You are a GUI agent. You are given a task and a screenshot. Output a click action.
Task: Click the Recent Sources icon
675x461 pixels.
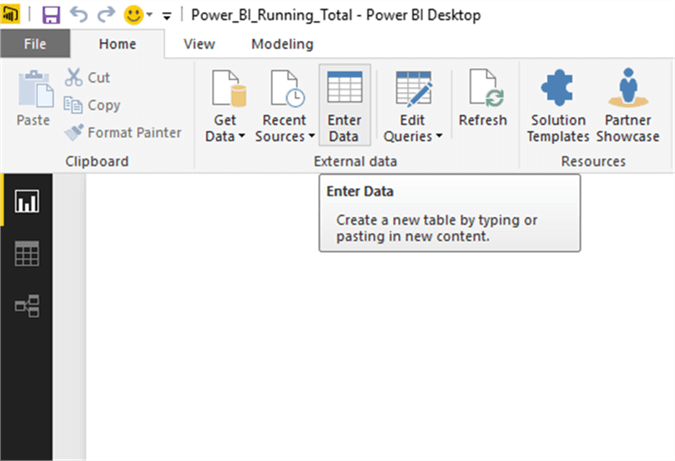click(287, 88)
